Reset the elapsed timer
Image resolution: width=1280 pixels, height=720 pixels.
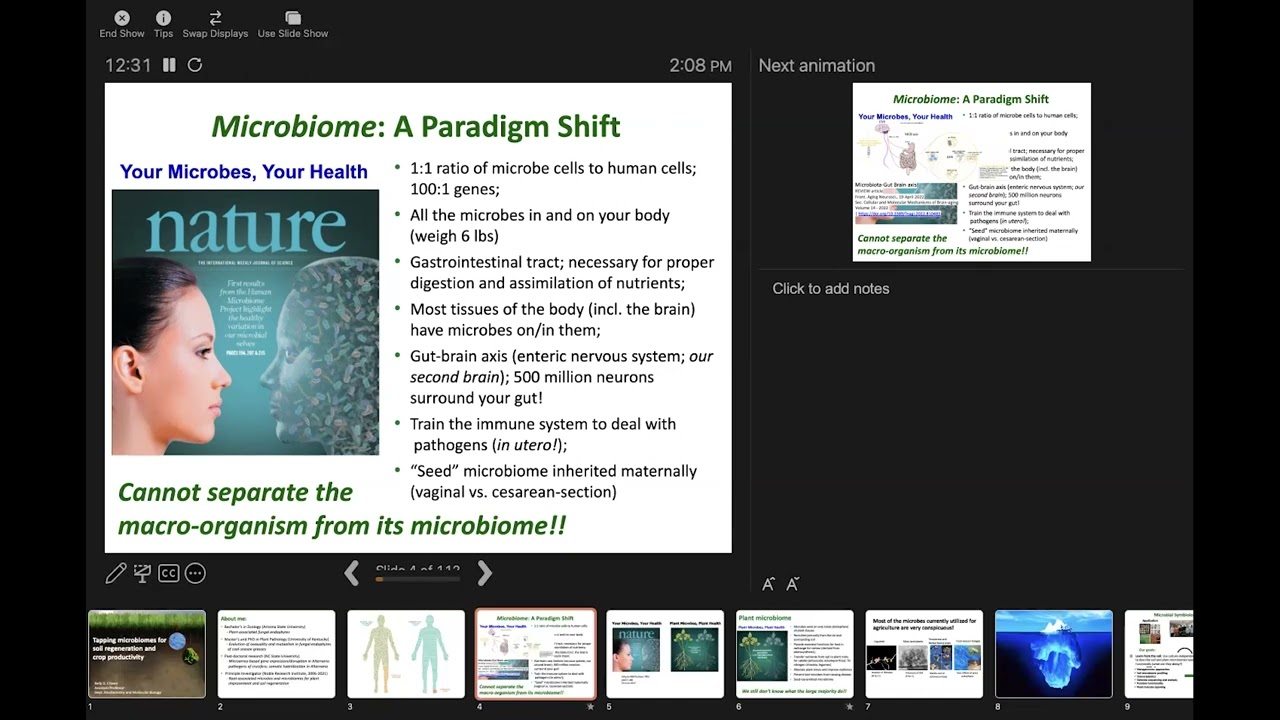195,65
